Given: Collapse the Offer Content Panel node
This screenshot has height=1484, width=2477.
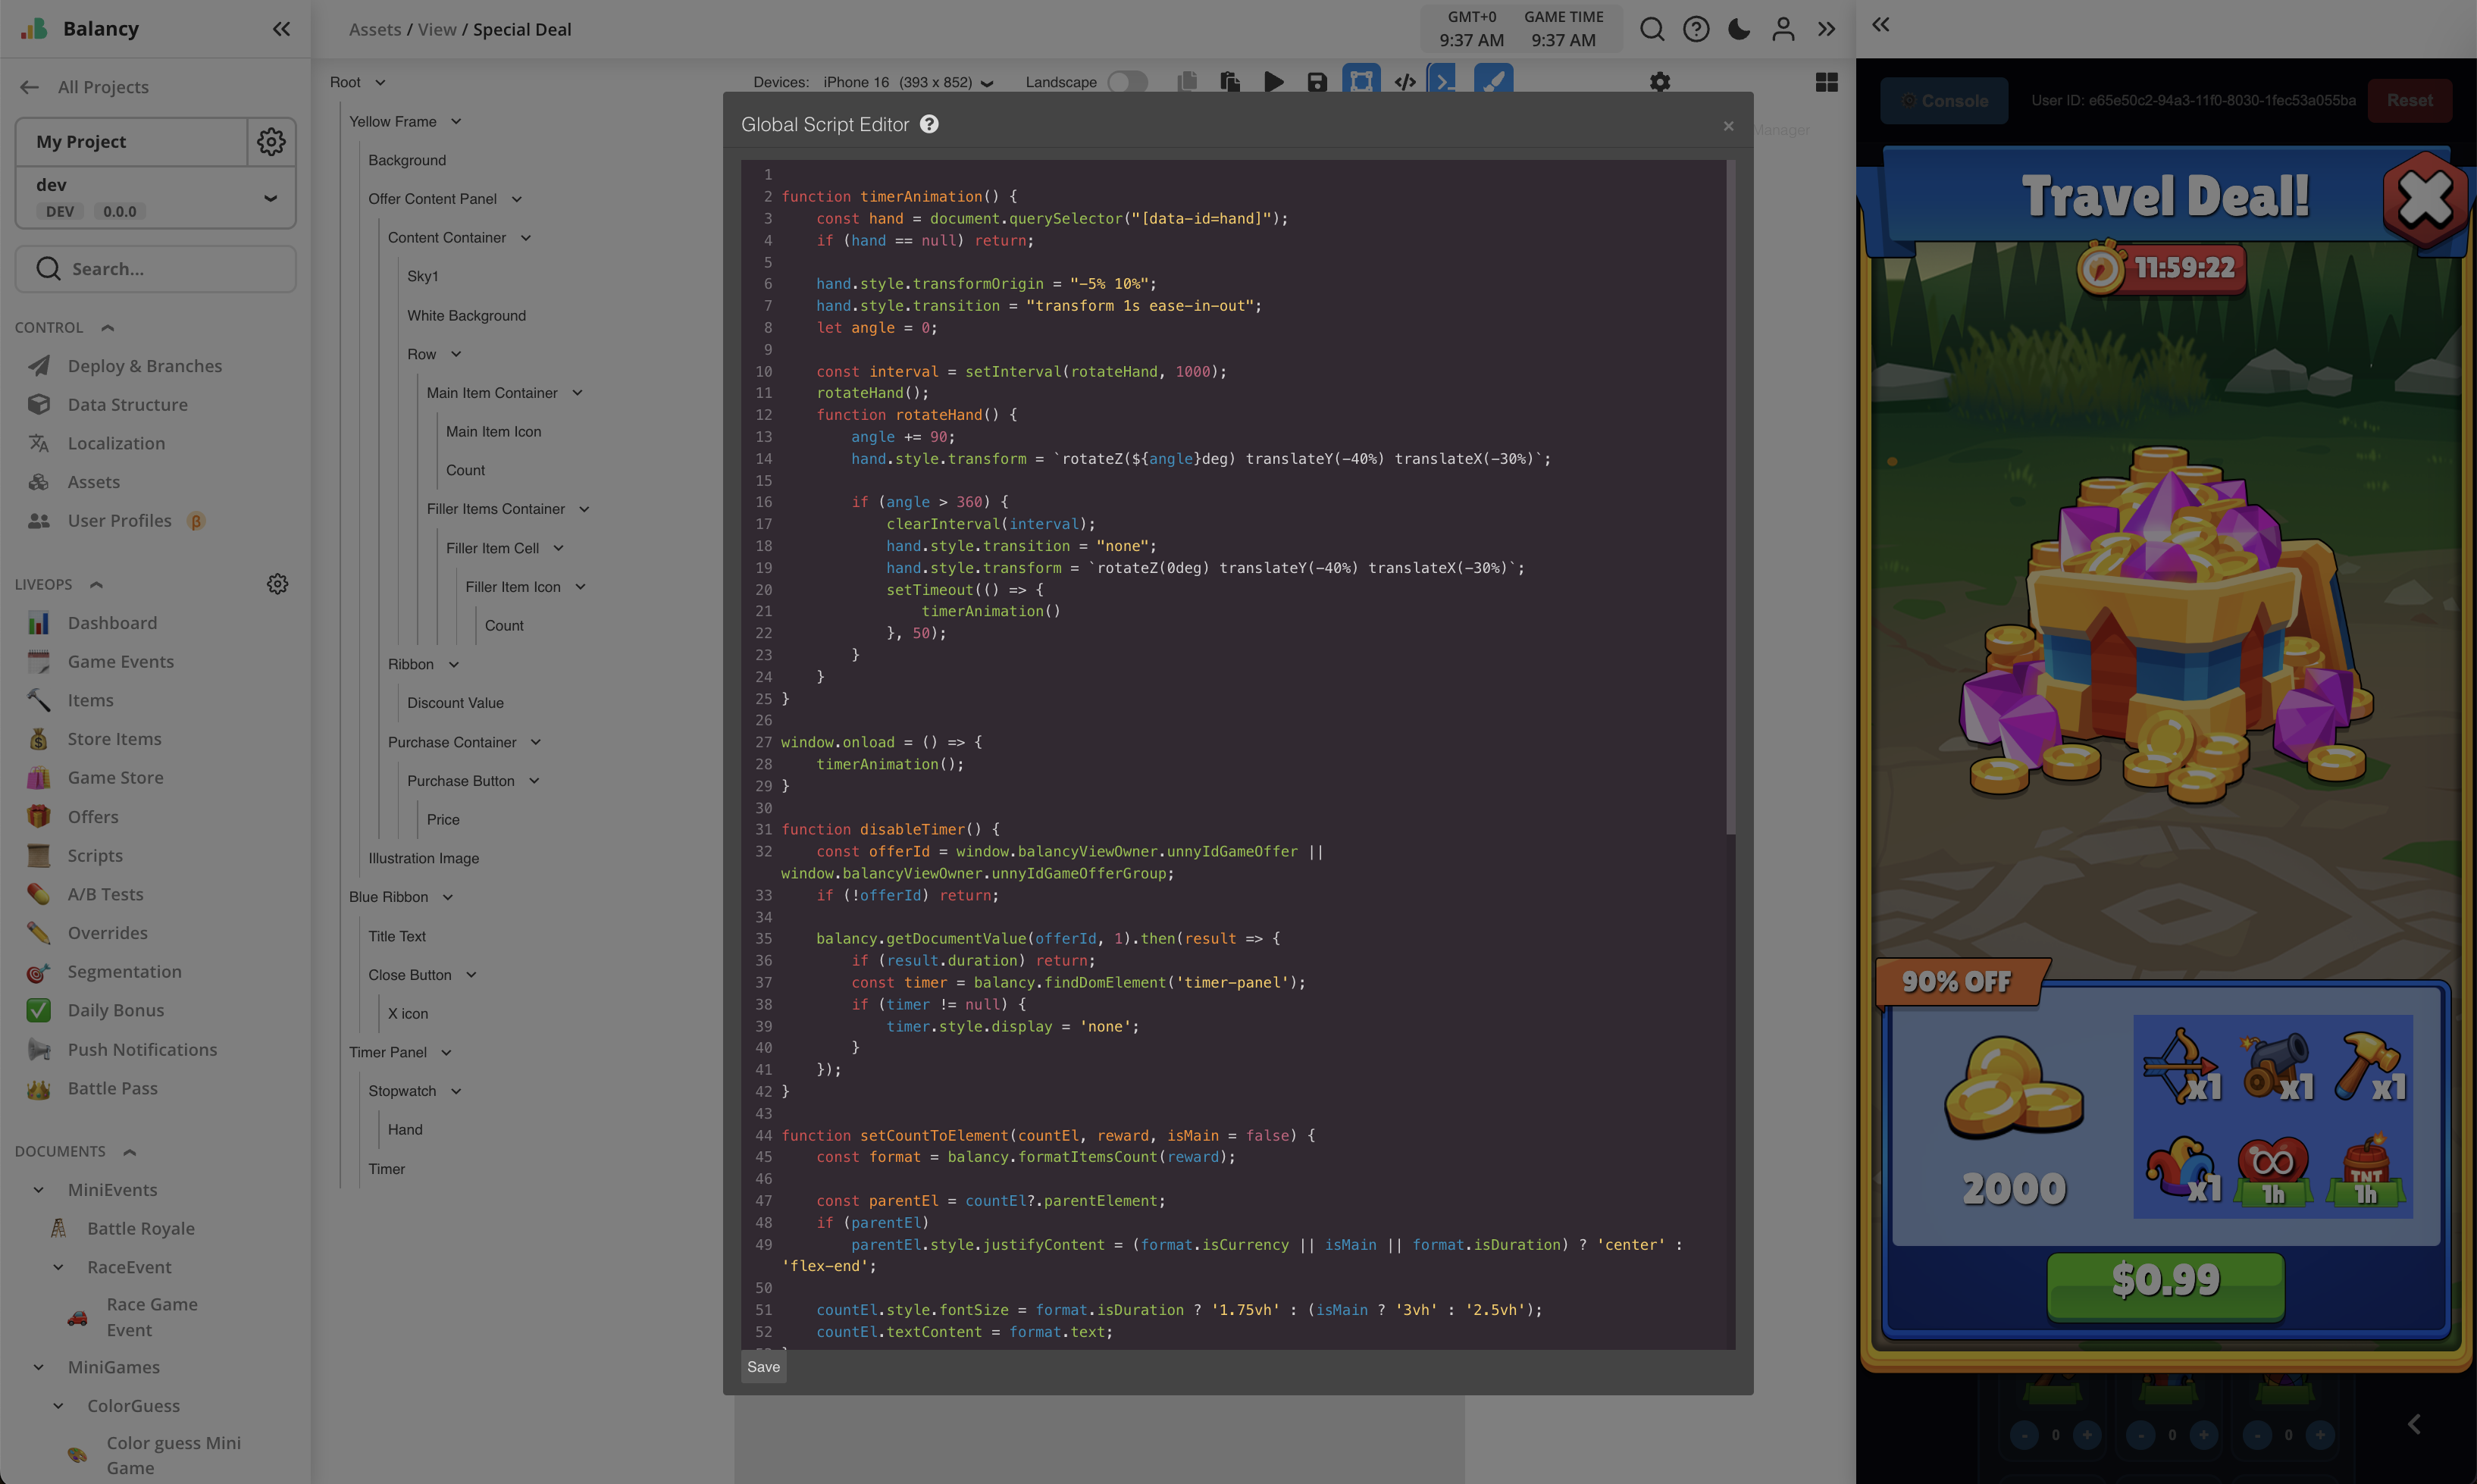Looking at the screenshot, I should pyautogui.click(x=517, y=199).
